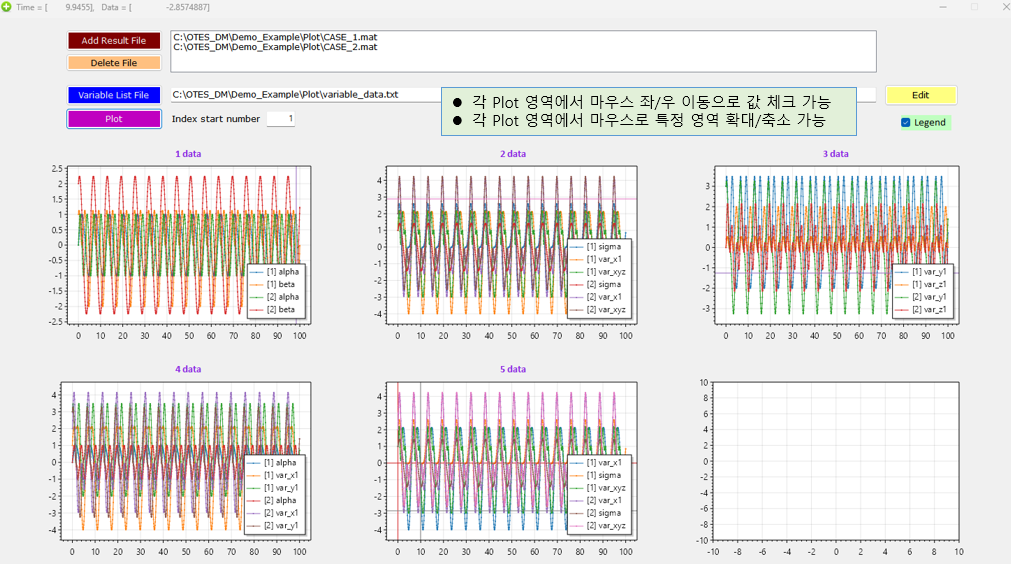Click '[1] var_z1' in plot 3 legend
The width and height of the screenshot is (1011, 564).
click(929, 284)
